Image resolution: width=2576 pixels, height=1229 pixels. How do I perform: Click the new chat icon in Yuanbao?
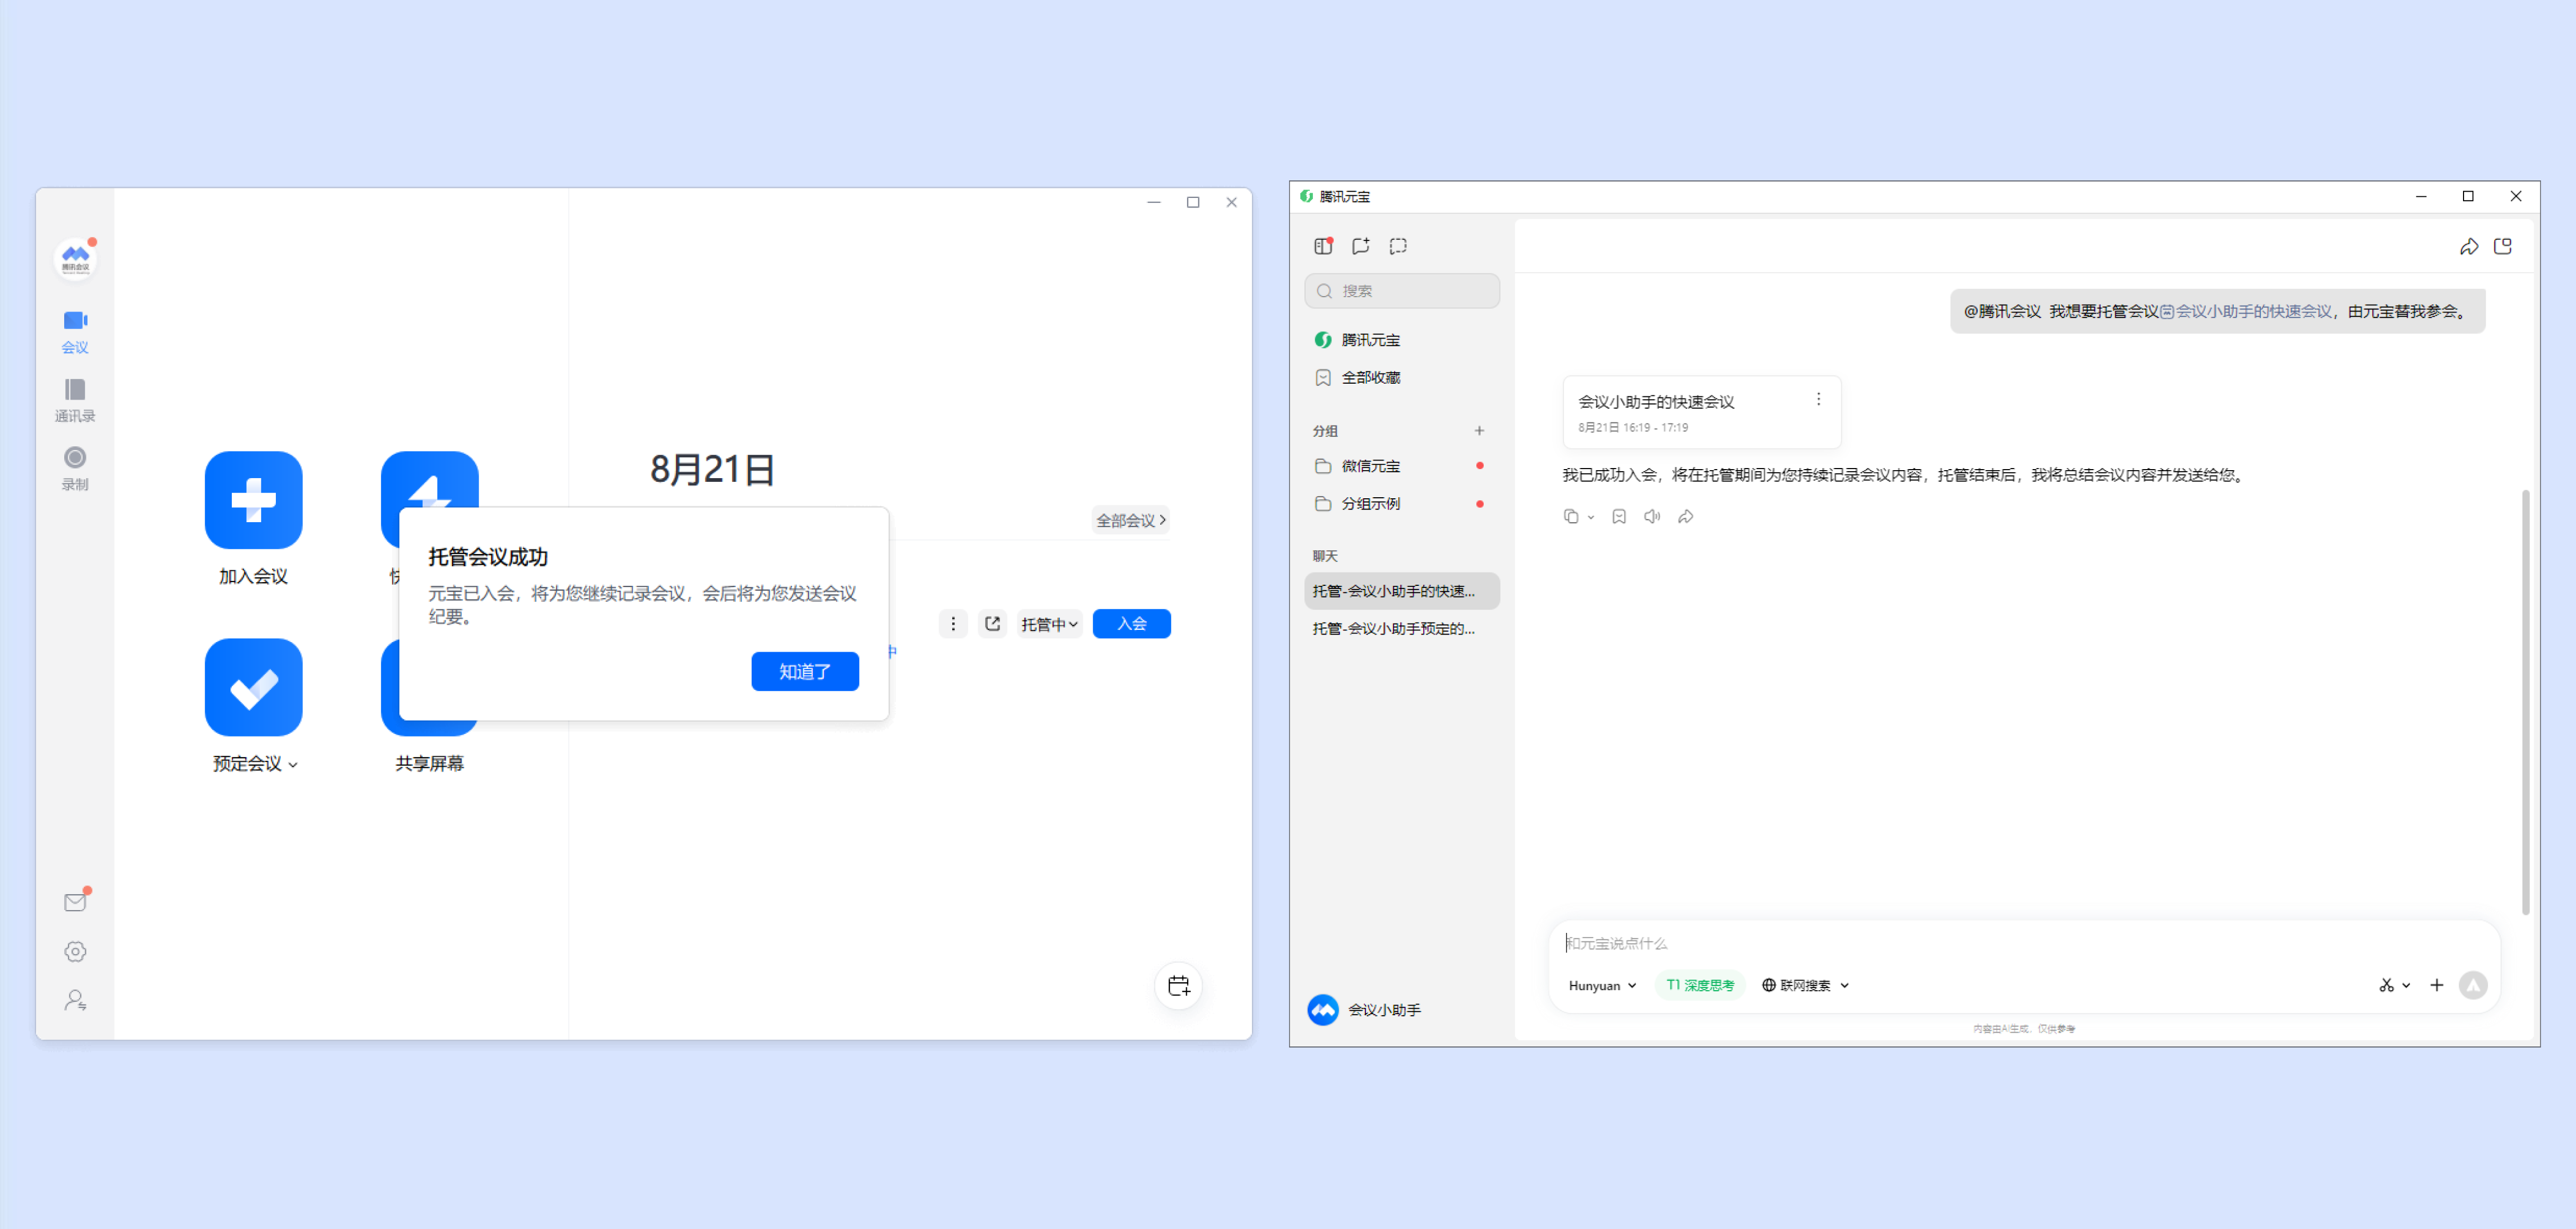click(x=1360, y=246)
